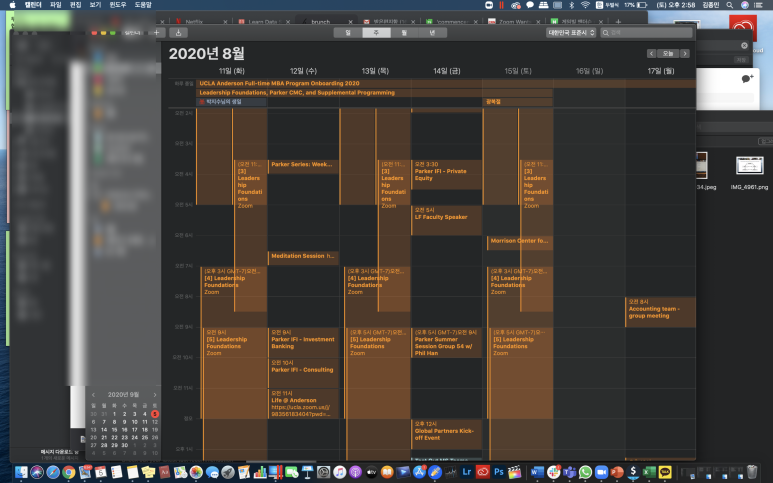Open the 윈도우 (Window) menu
The image size is (773, 483).
(x=117, y=5)
